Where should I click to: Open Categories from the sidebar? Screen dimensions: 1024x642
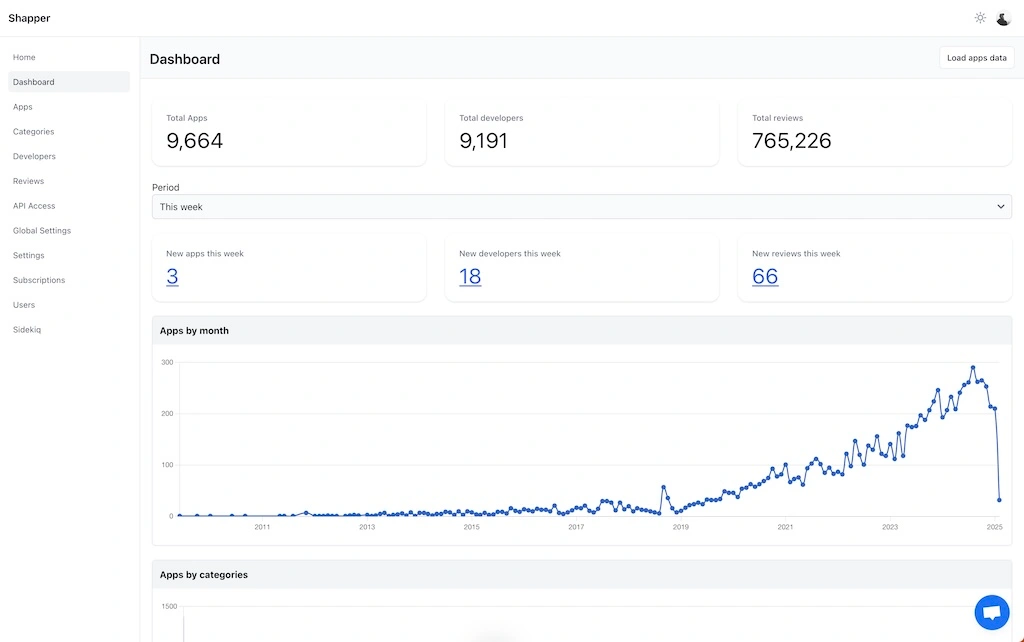coord(34,132)
